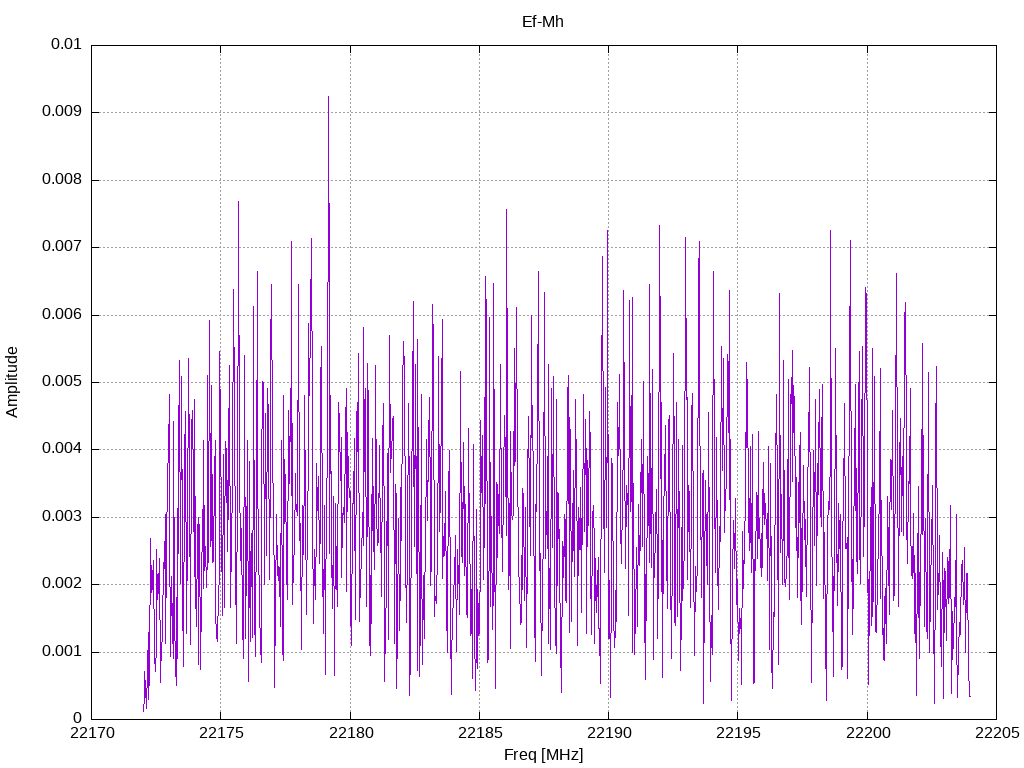Click the x-axis tick label 22200

point(868,733)
